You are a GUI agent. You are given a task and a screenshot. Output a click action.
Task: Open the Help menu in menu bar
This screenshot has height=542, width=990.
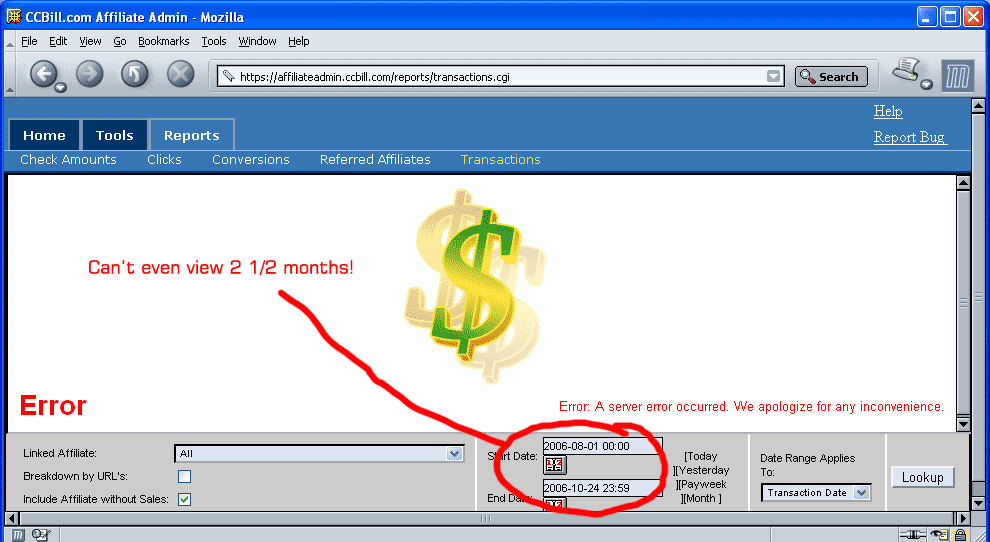(299, 41)
